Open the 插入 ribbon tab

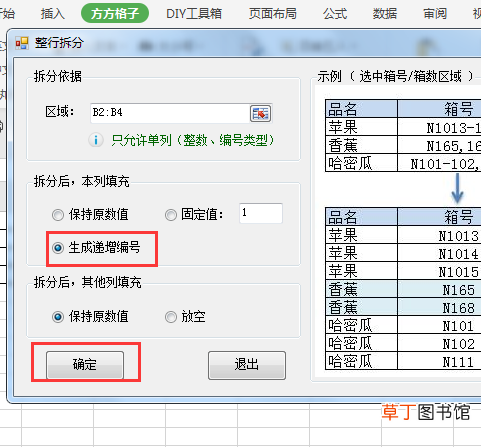pos(53,14)
